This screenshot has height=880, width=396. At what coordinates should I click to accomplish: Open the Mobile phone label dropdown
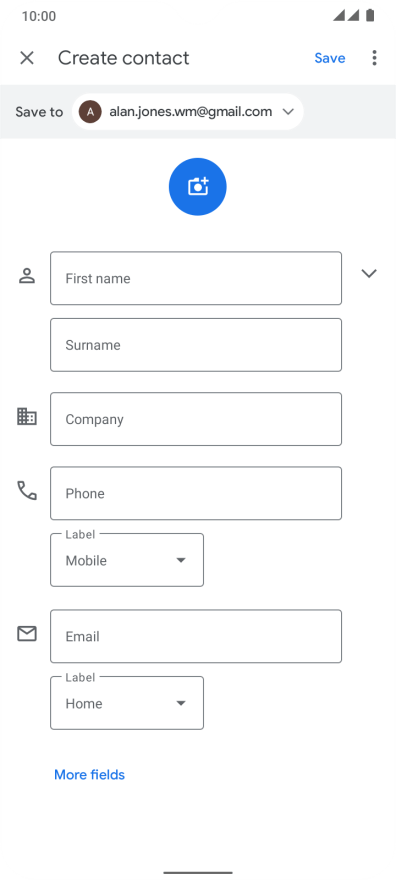click(x=127, y=560)
